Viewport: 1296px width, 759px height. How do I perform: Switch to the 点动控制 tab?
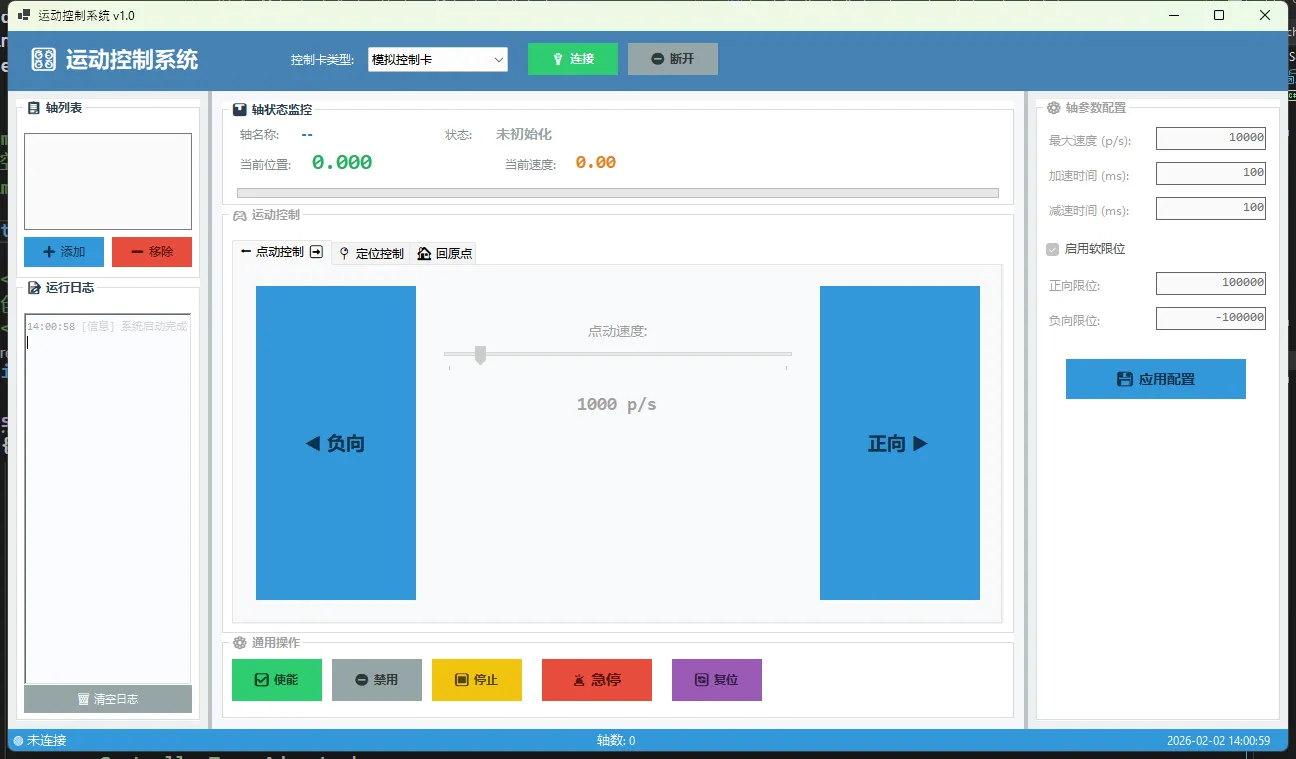click(x=281, y=252)
